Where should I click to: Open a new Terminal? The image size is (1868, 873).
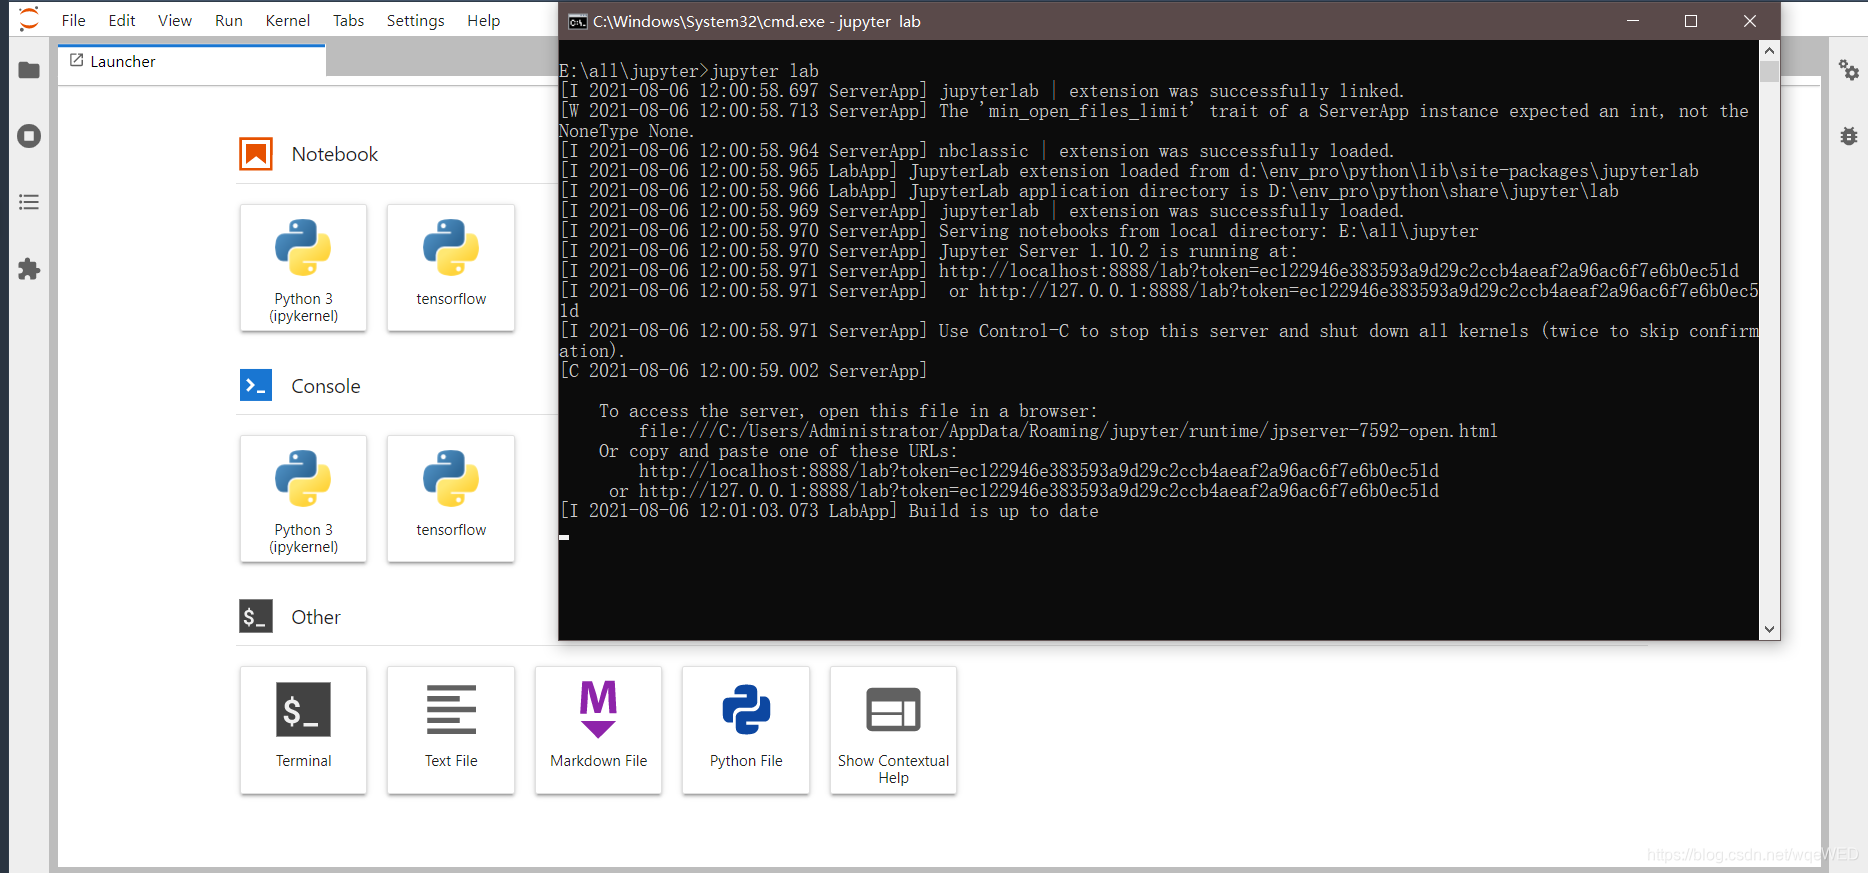click(x=303, y=730)
